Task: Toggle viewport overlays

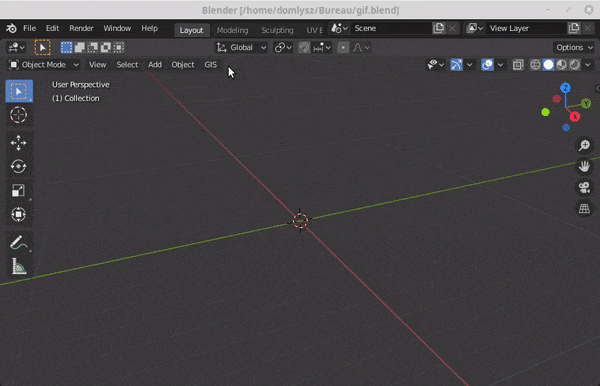Action: 487,65
